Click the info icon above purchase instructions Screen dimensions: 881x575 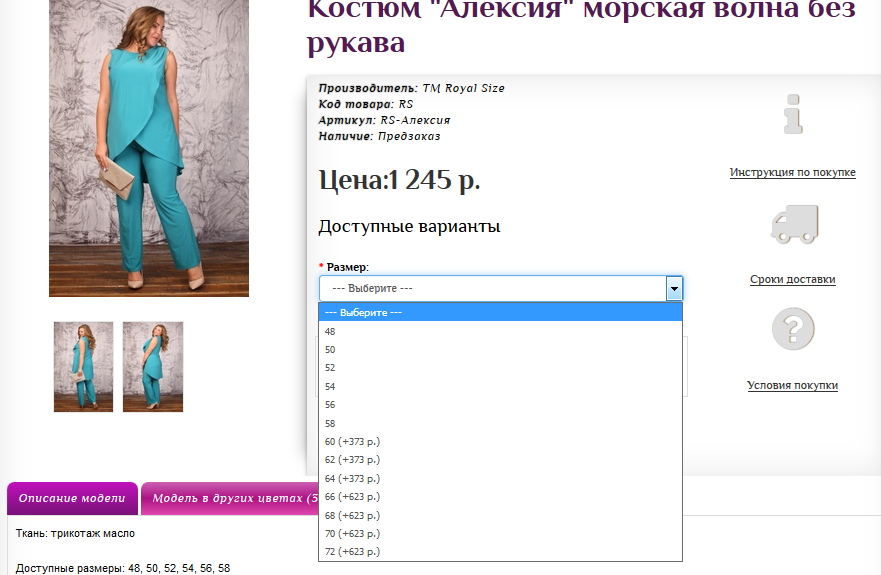793,114
